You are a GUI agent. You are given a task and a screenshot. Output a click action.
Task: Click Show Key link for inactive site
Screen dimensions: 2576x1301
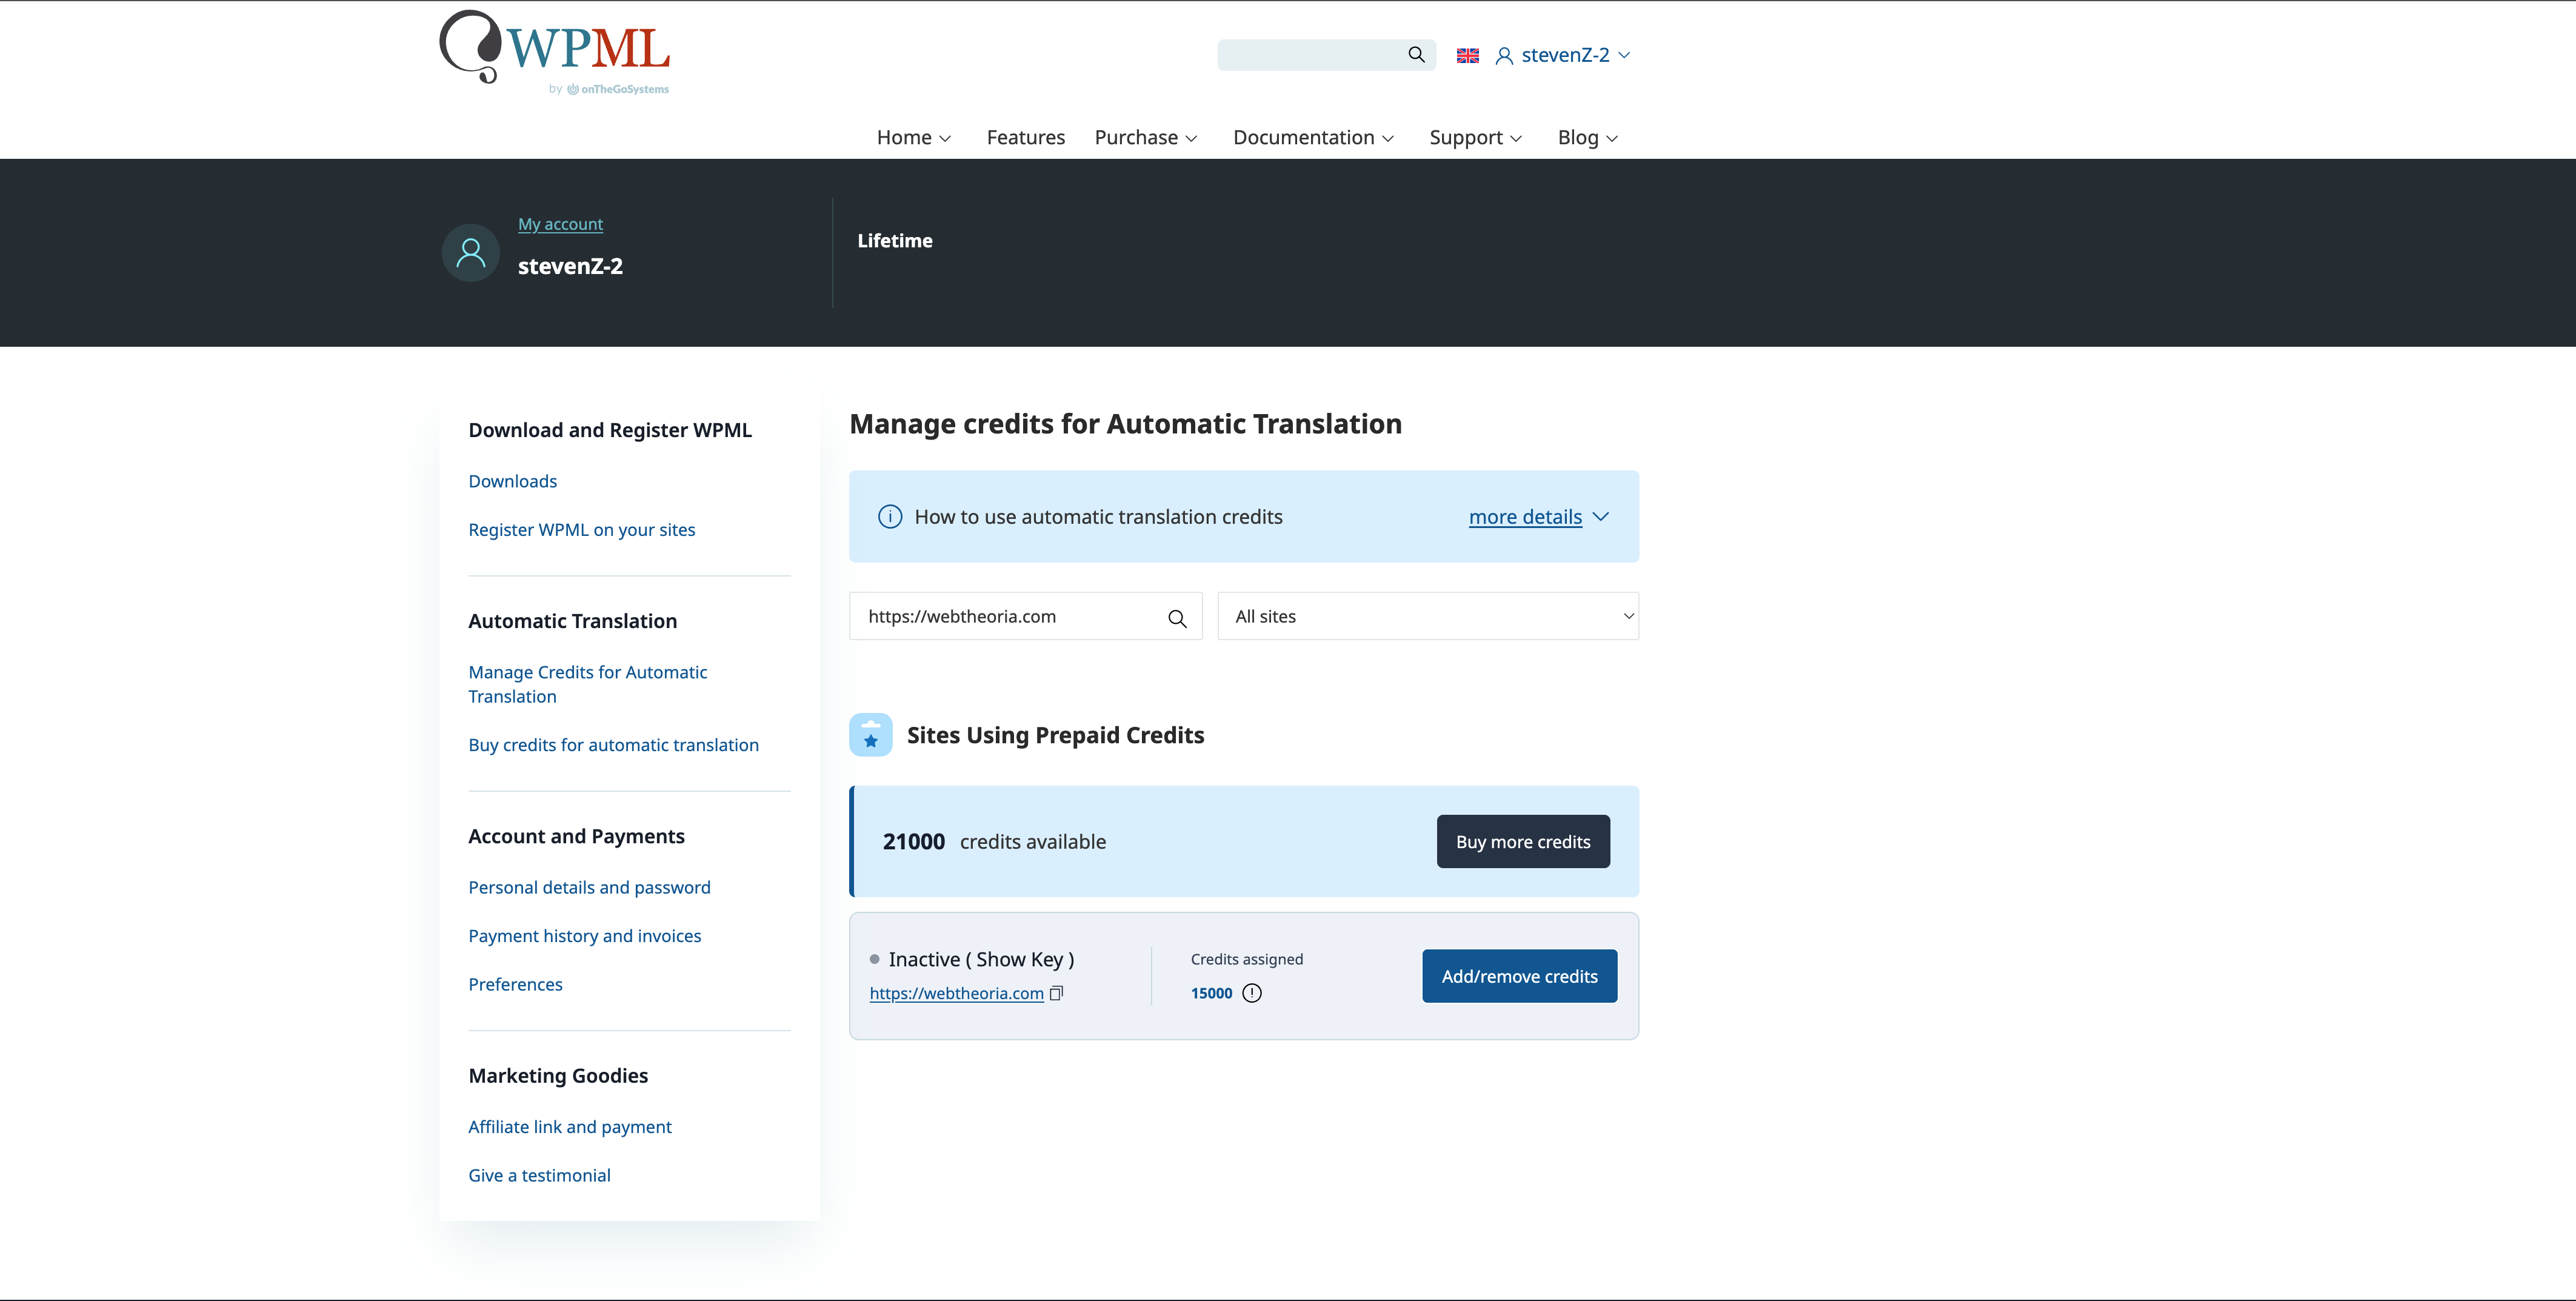[1019, 960]
